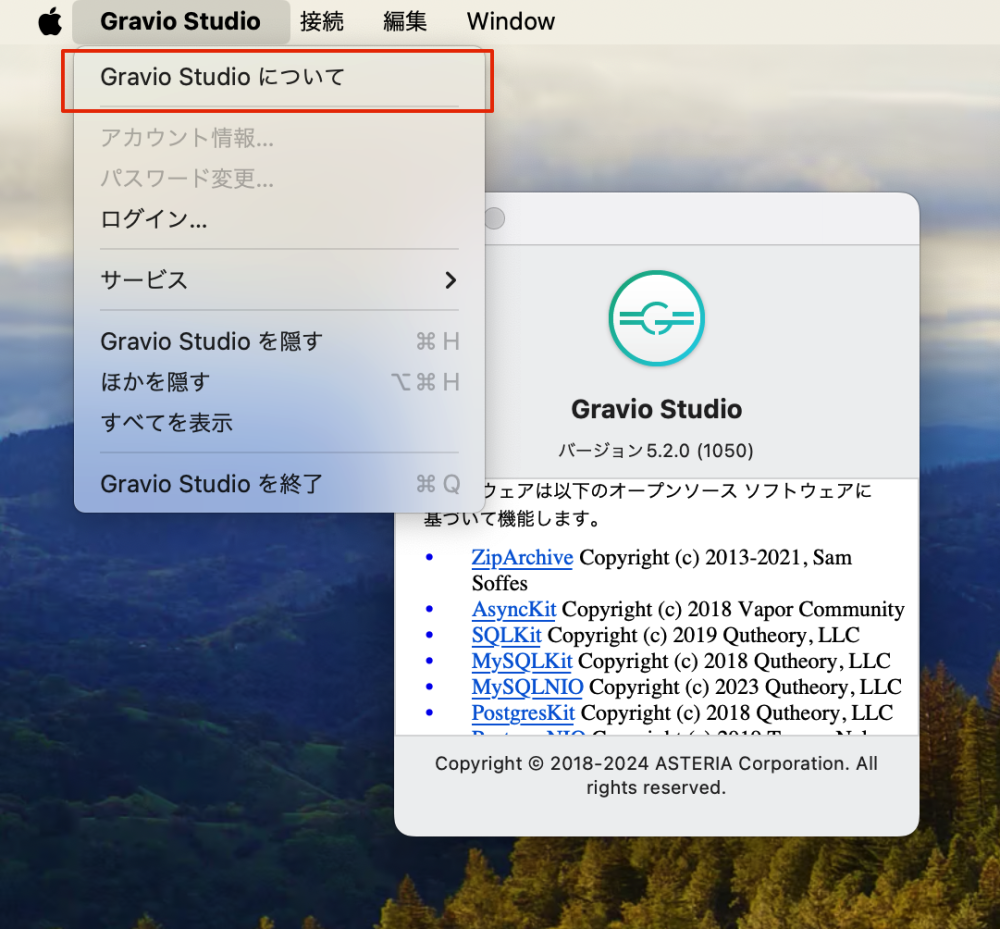Click the ASTERIA Corporation copyright text
The image size is (1000, 929).
point(656,775)
